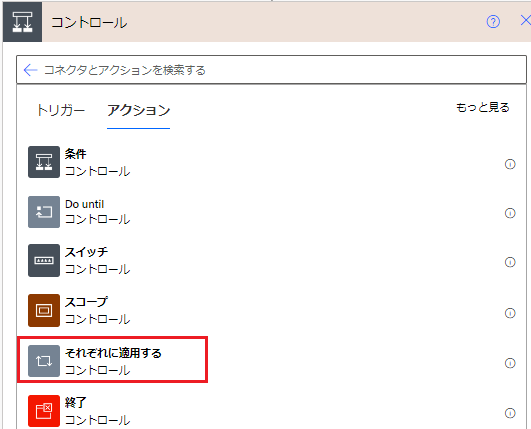Choose the スイッチ switch action icon
The image size is (531, 429).
click(x=44, y=260)
